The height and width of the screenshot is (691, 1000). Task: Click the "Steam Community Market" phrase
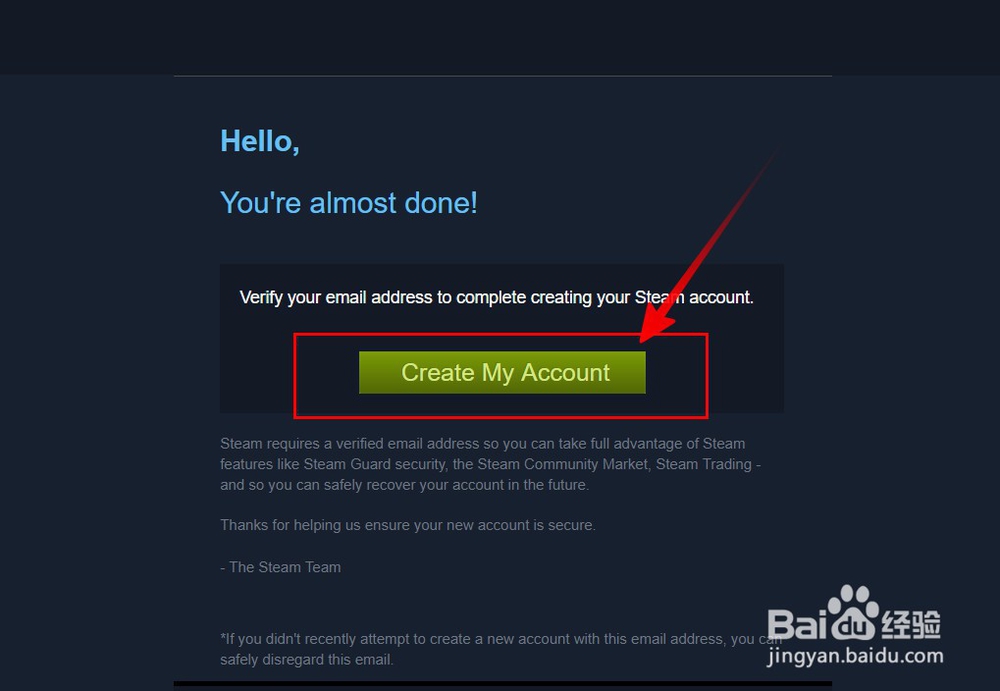(562, 464)
